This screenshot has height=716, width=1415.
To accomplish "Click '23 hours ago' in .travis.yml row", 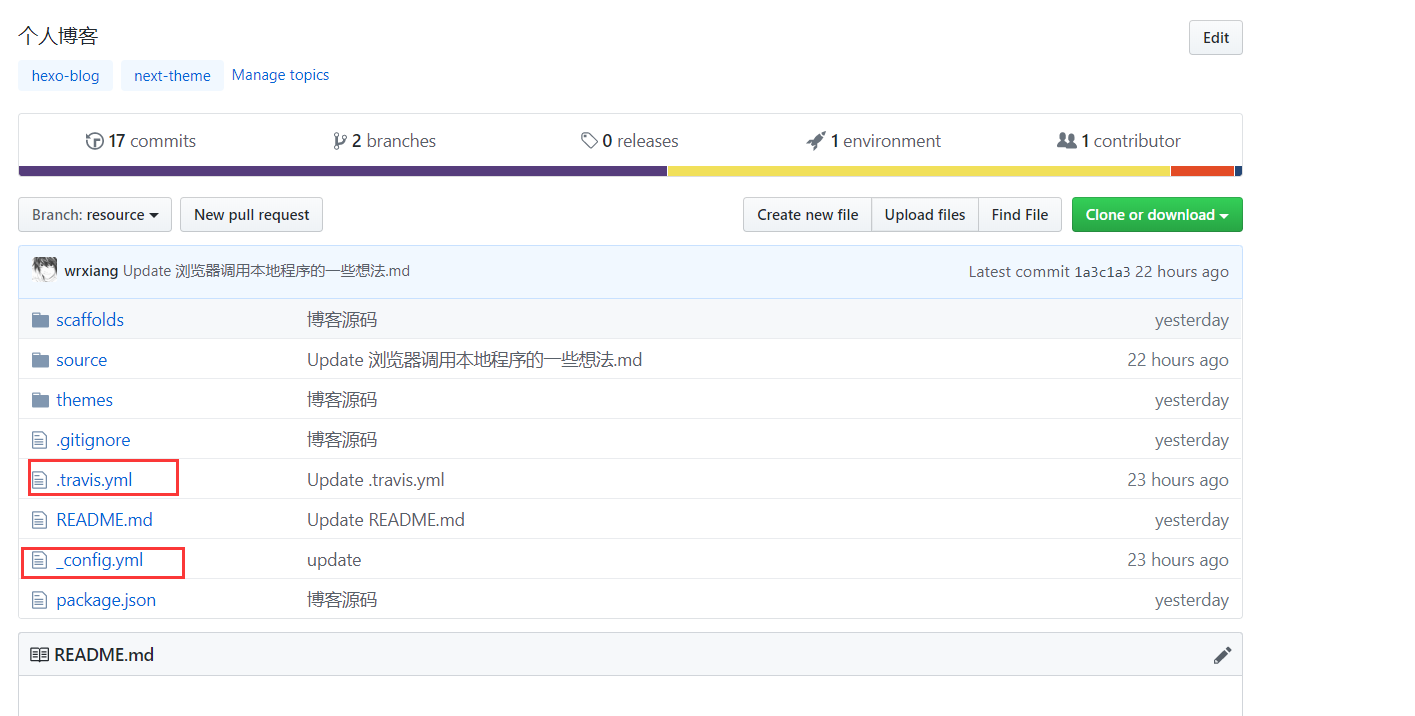I will tap(1178, 480).
